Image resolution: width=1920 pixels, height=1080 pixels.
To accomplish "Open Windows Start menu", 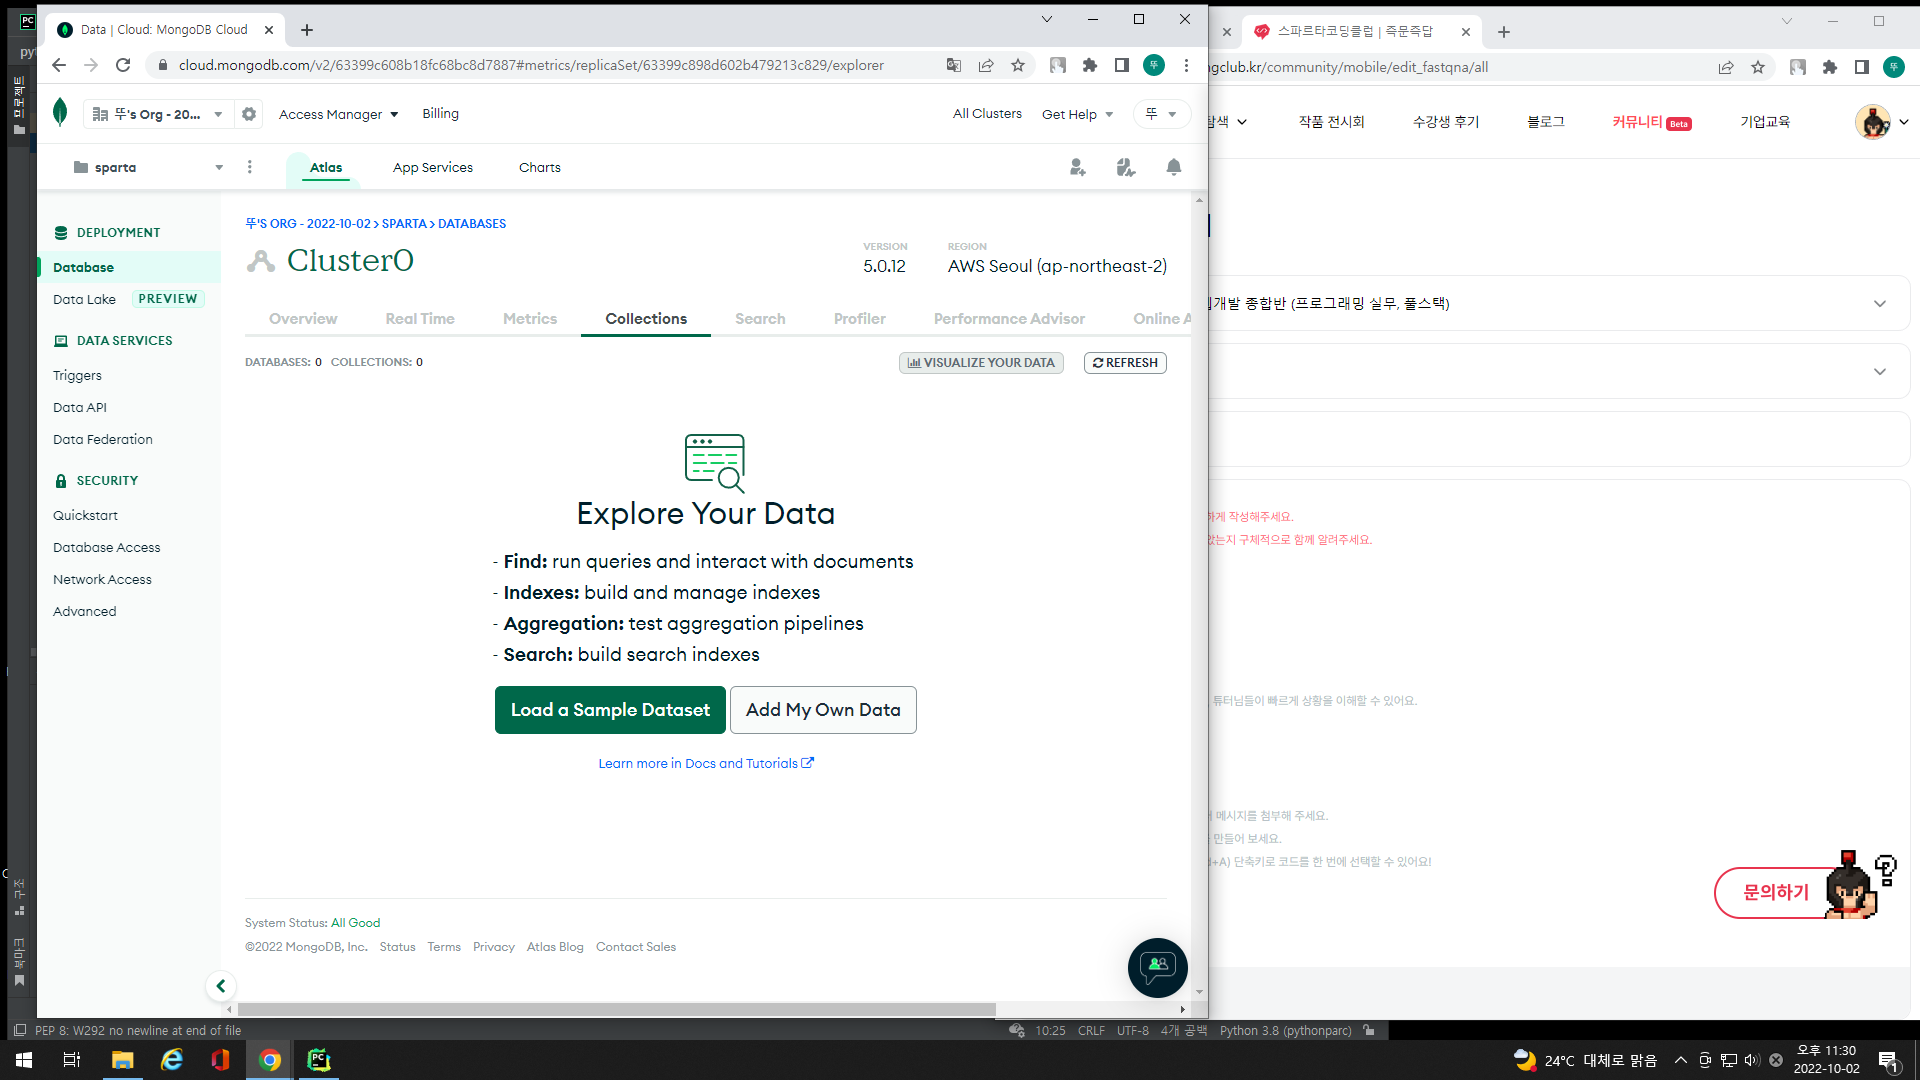I will tap(24, 1060).
